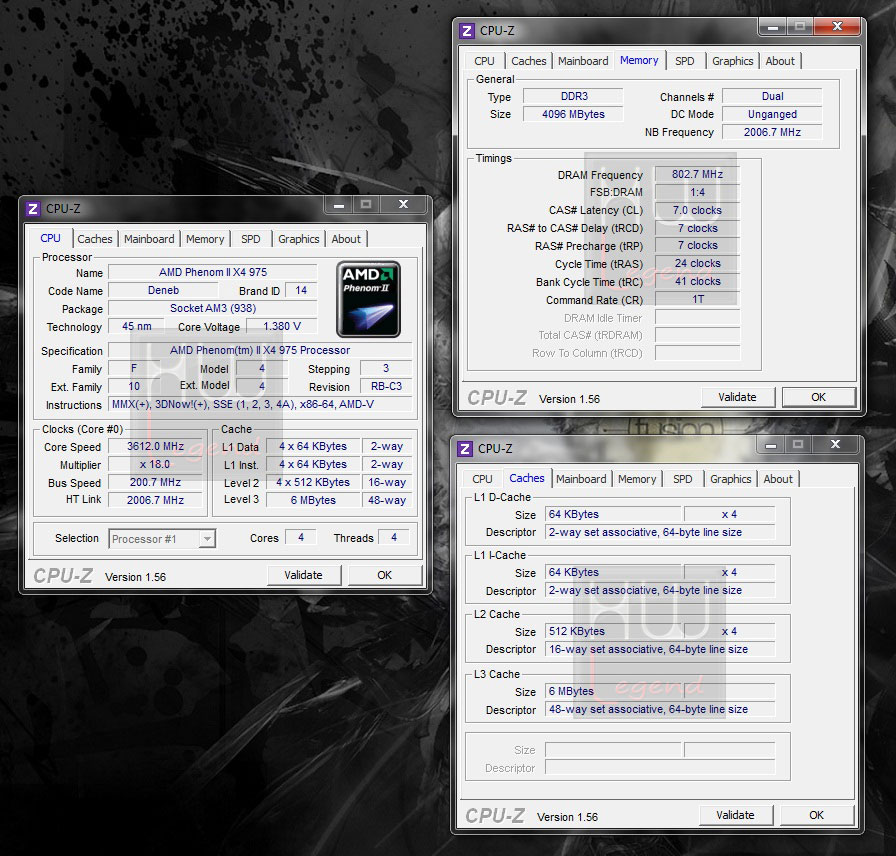
Task: Click the AMD Phenom II logo badge
Action: 369,299
